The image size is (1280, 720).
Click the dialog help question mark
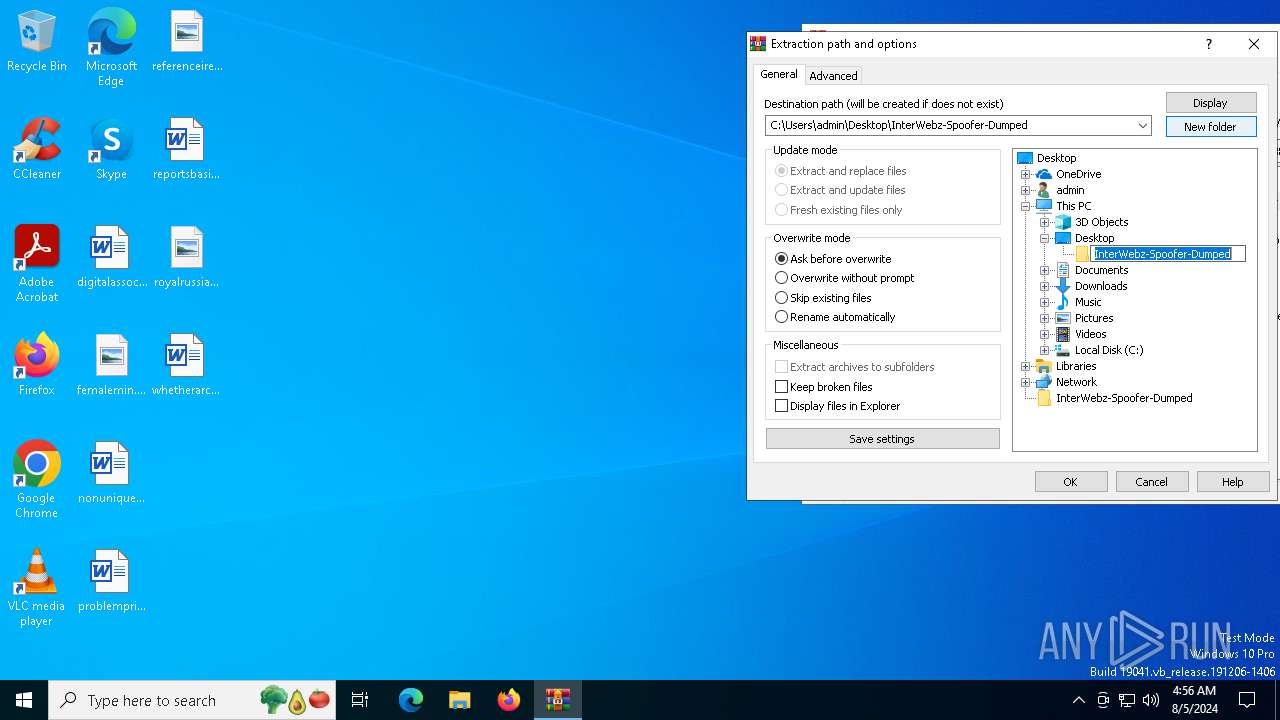[1208, 44]
